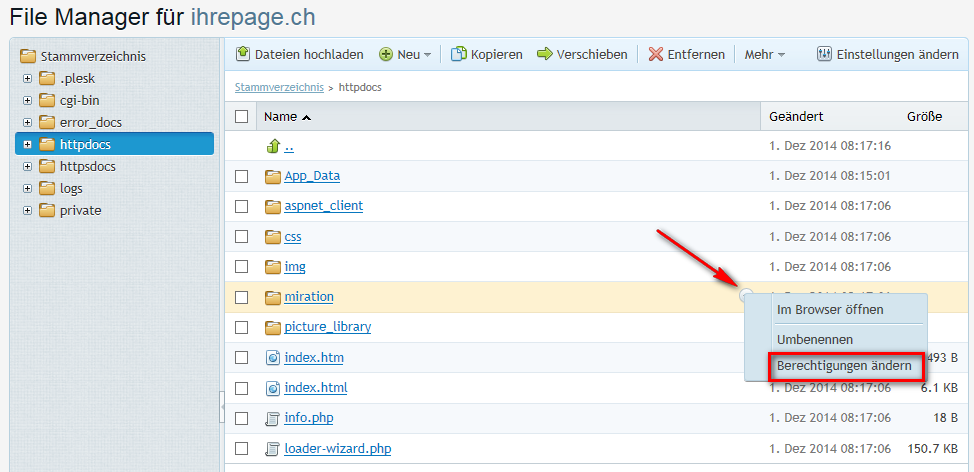Sort by the Geändert column header
Screen dimensions: 974x472
point(796,117)
